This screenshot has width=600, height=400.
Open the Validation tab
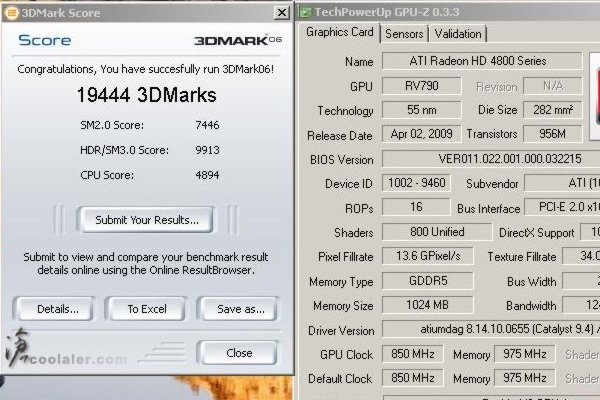point(458,34)
